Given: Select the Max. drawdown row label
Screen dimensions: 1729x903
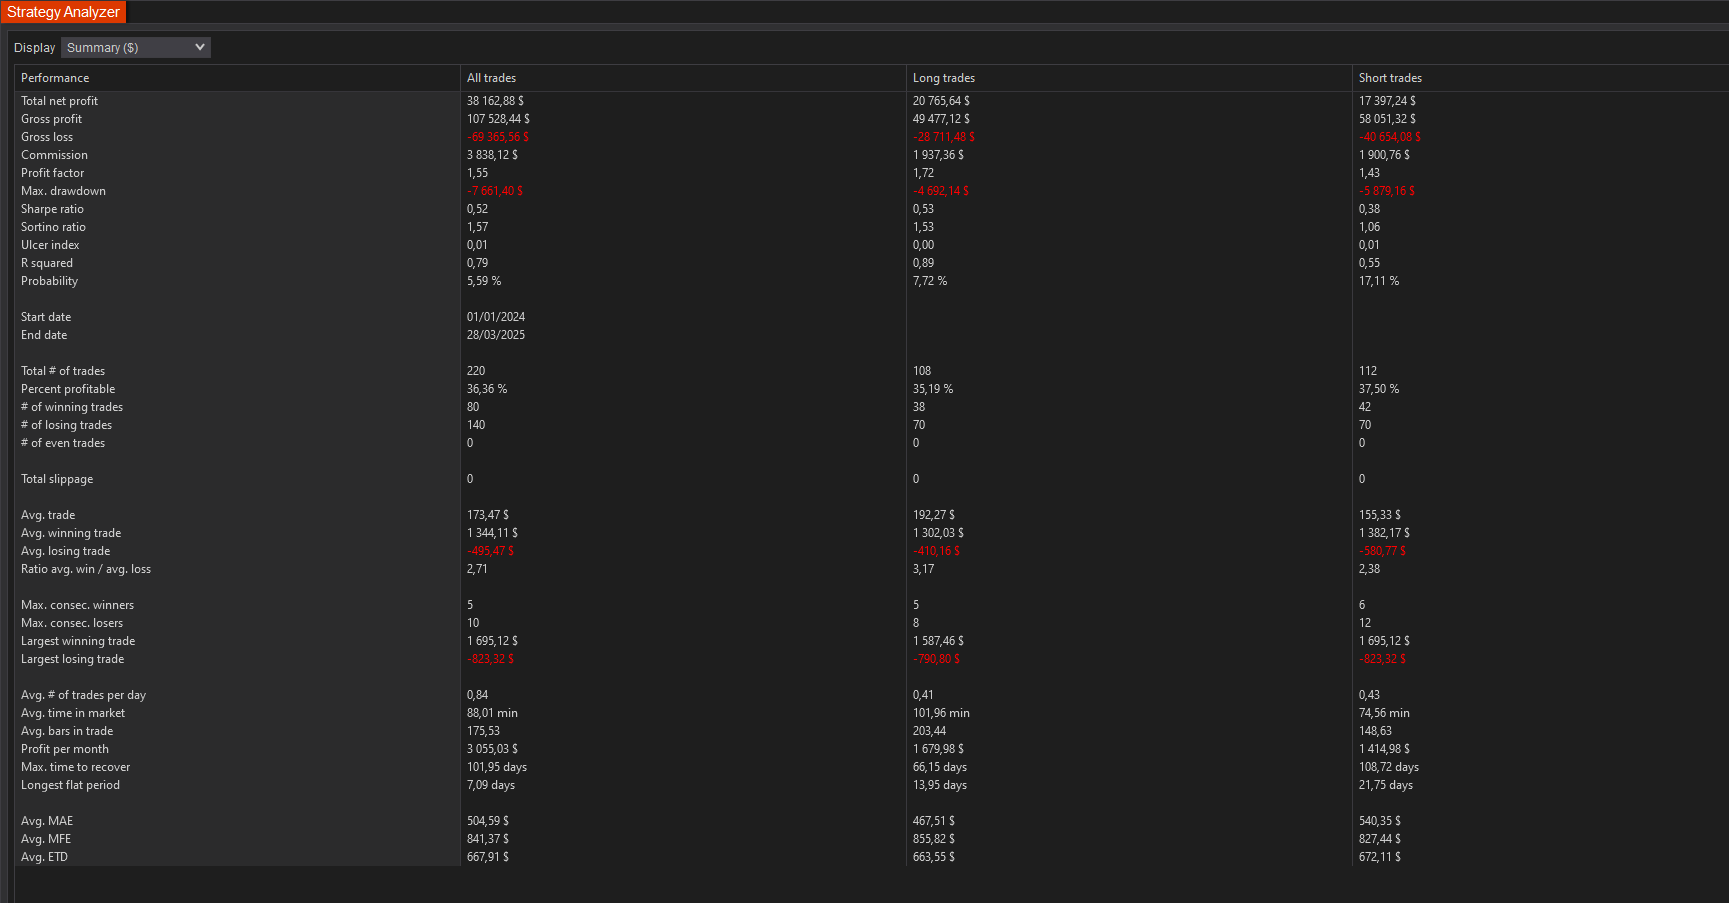Looking at the screenshot, I should click(63, 191).
